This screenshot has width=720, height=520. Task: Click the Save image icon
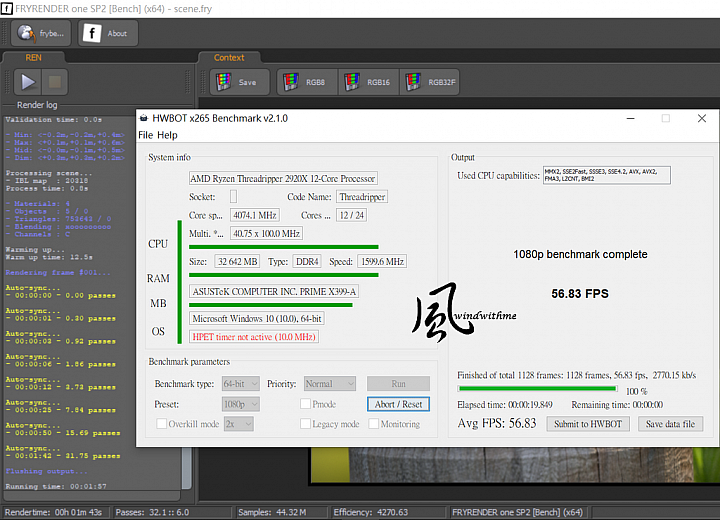[239, 82]
